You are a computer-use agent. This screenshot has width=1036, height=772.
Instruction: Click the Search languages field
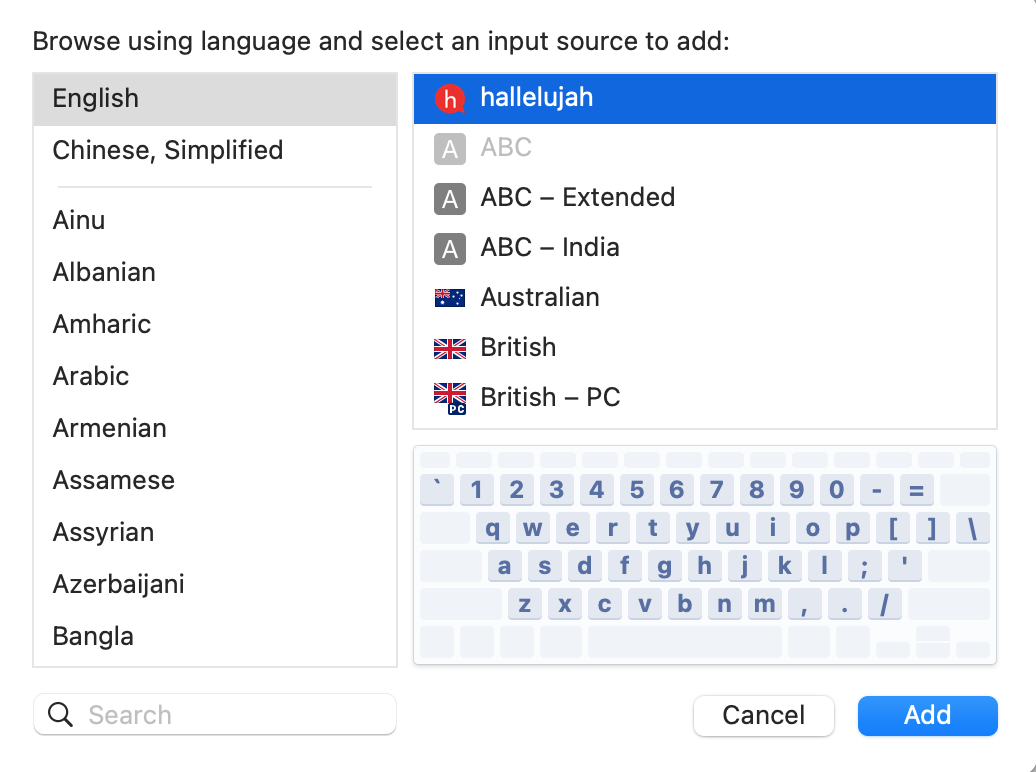point(215,714)
